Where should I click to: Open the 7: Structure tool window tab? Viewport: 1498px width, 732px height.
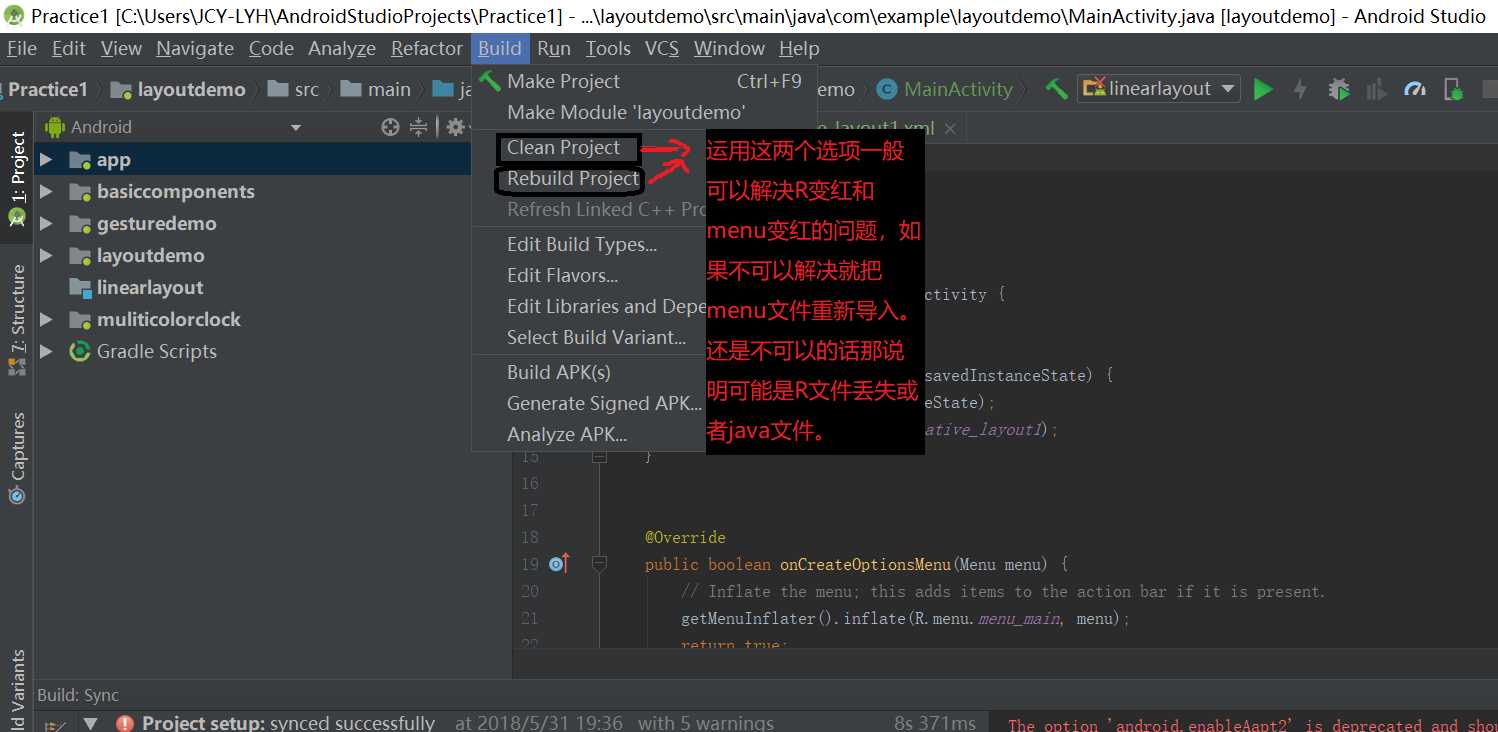pyautogui.click(x=17, y=320)
